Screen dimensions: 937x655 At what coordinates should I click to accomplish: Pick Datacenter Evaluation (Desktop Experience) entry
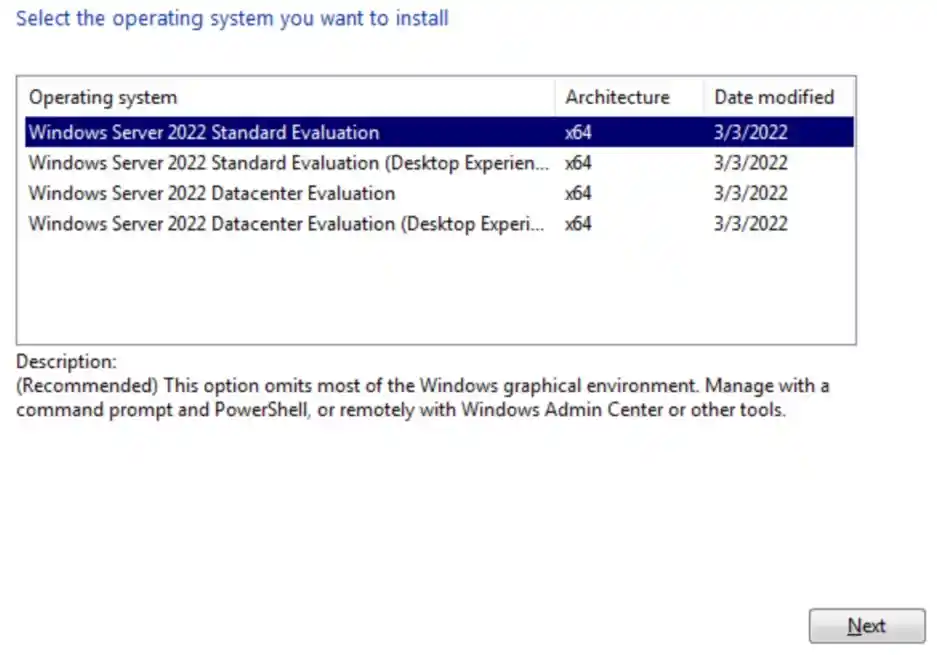tap(286, 224)
